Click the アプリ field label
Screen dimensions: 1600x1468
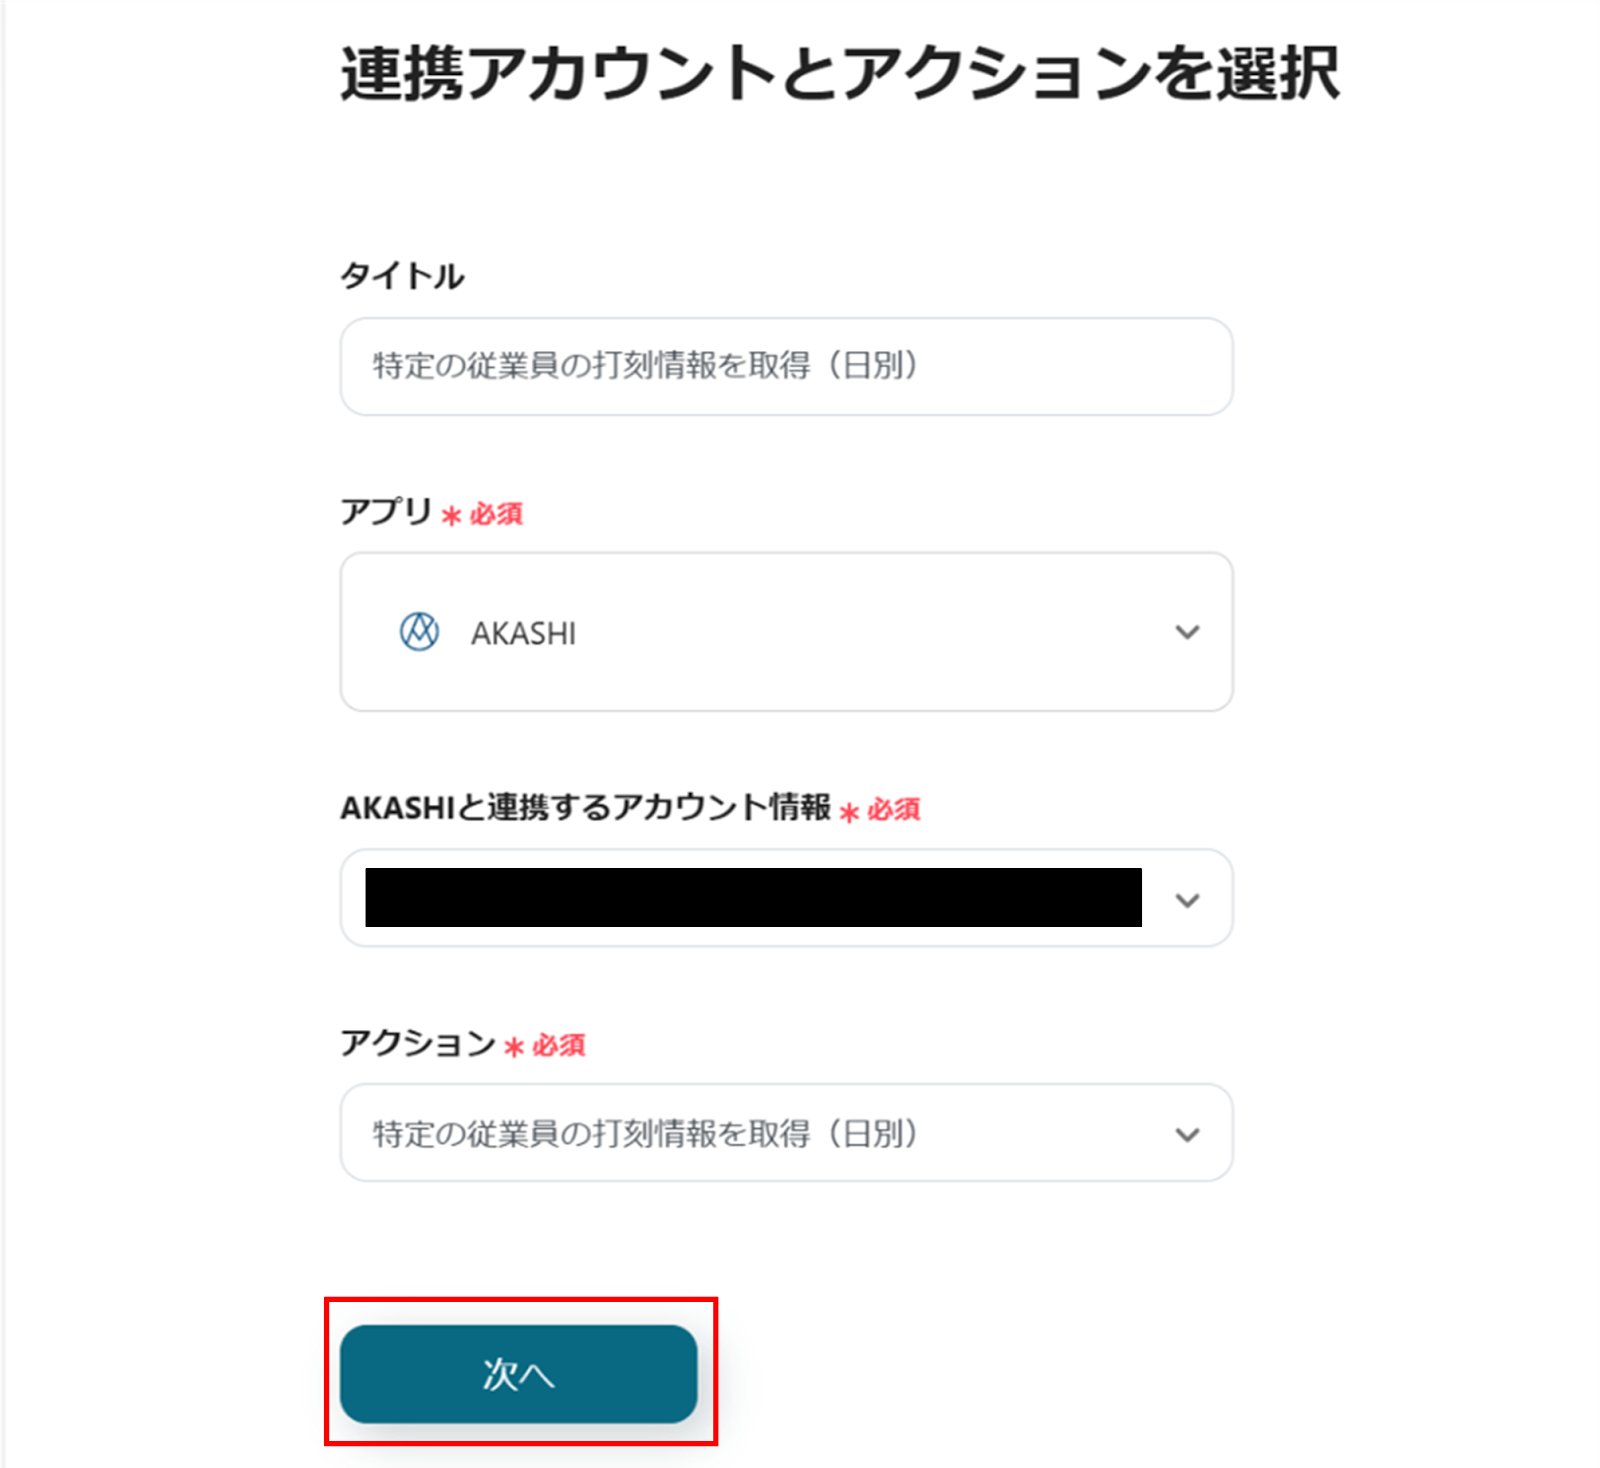pyautogui.click(x=386, y=511)
